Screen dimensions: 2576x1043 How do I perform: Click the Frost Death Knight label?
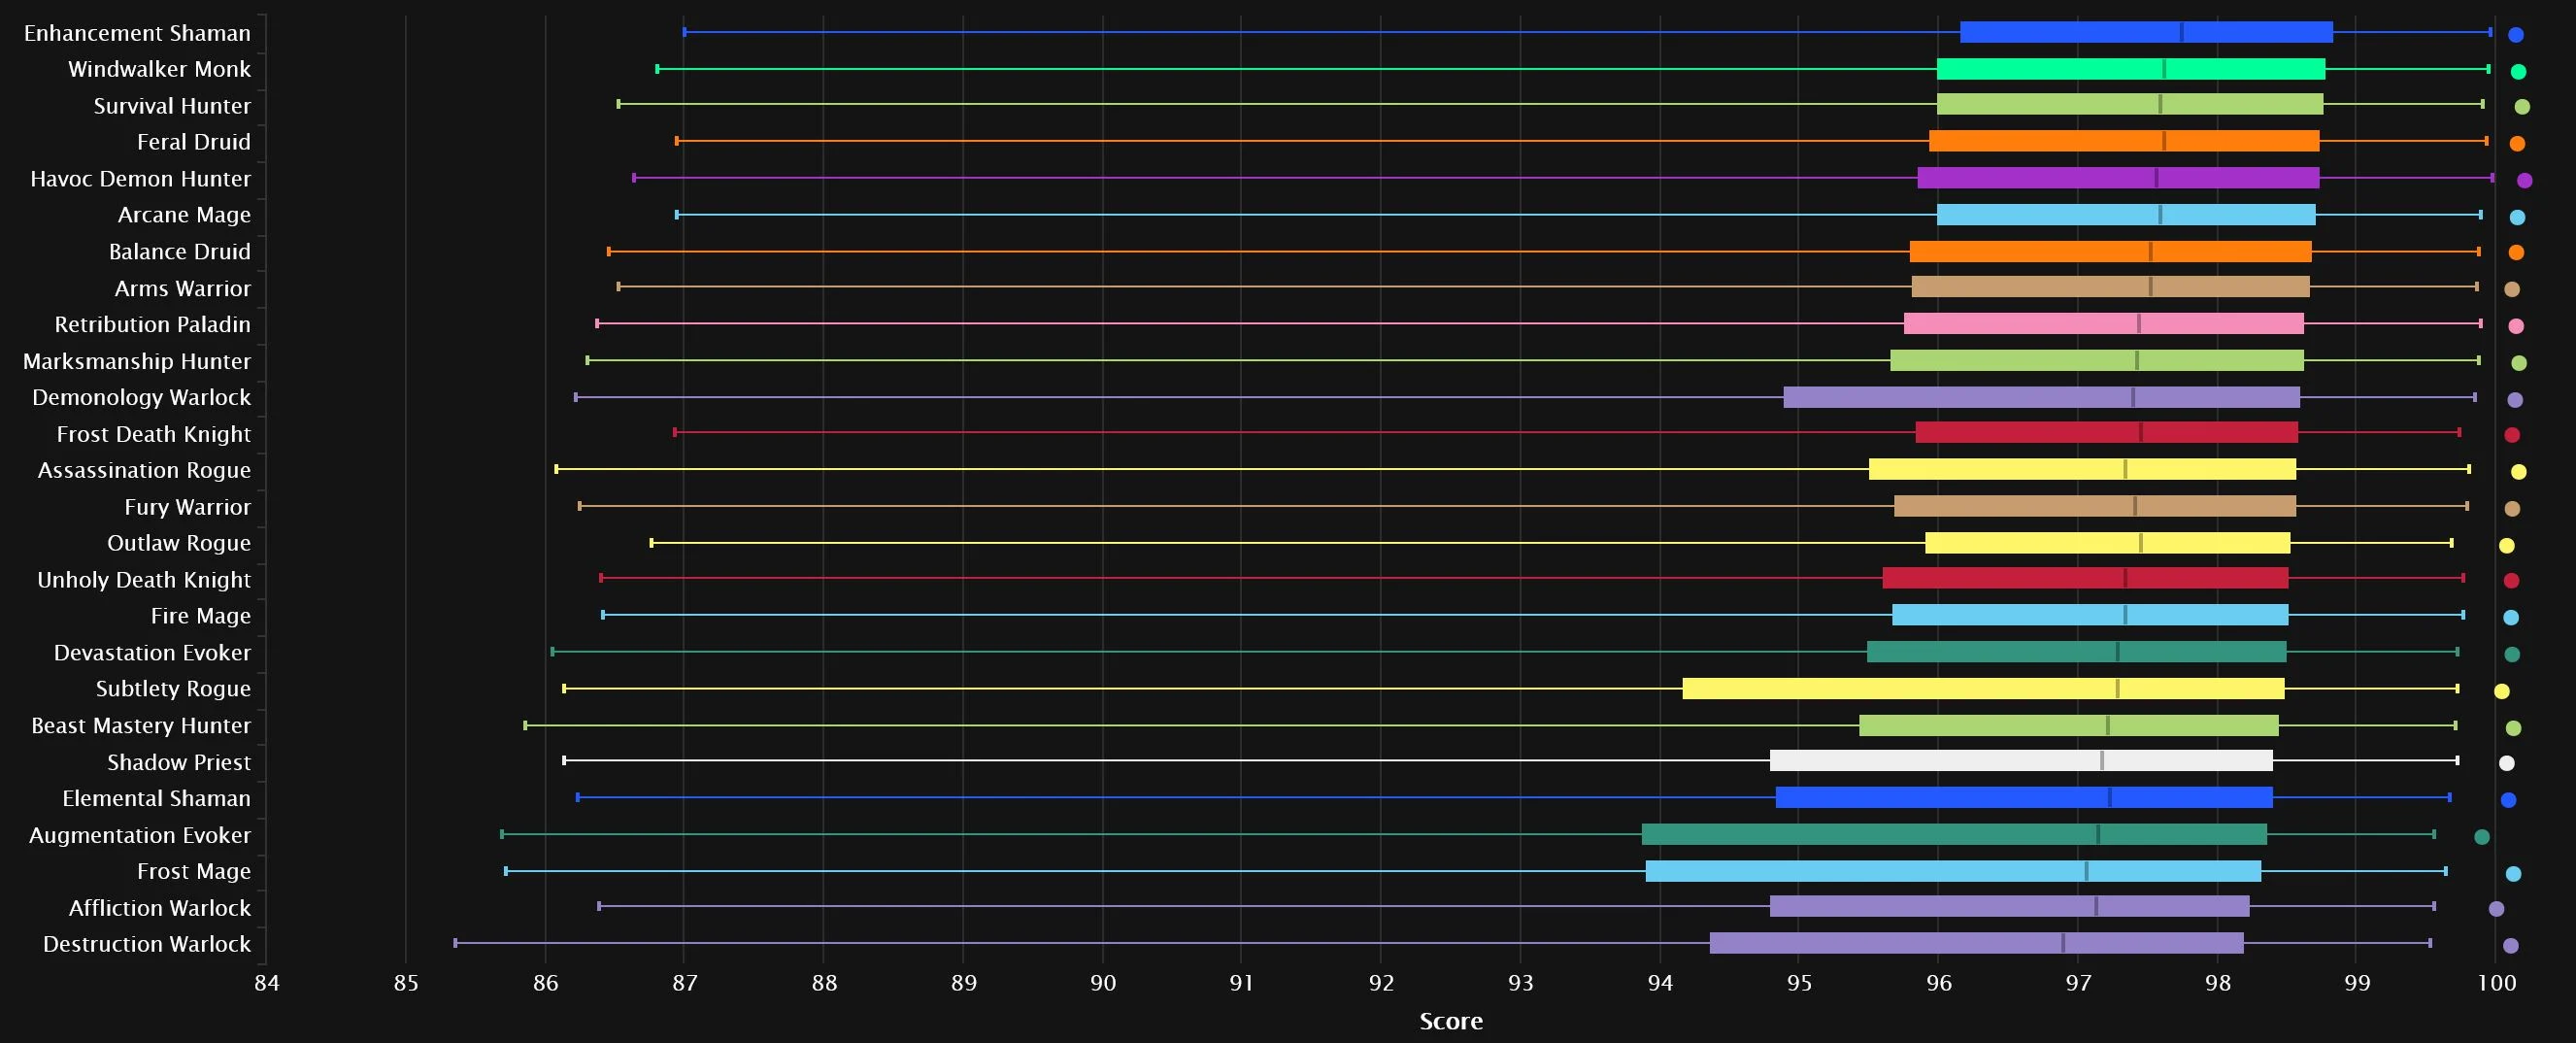click(154, 434)
